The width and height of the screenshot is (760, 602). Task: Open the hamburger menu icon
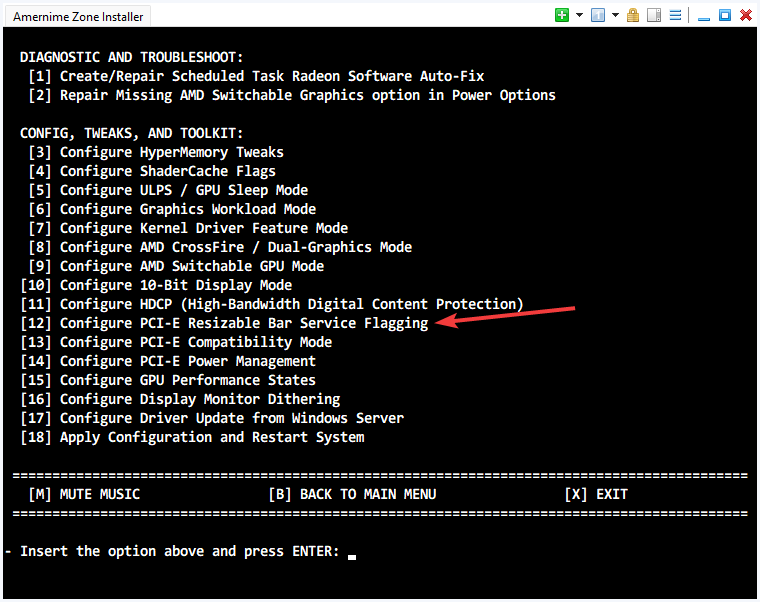point(675,15)
